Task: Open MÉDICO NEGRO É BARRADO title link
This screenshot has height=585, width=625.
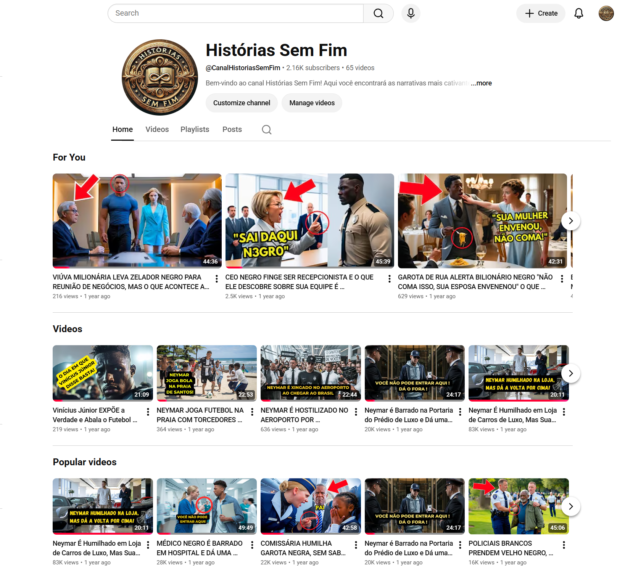Action: pos(199,548)
